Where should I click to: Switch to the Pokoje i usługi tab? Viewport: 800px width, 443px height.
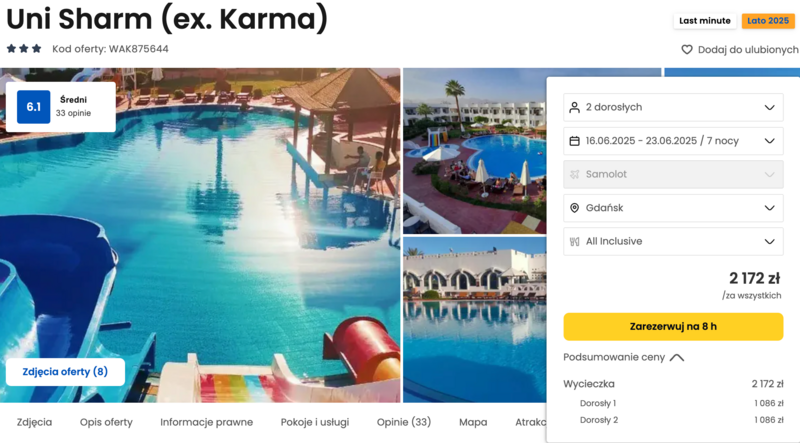(315, 422)
